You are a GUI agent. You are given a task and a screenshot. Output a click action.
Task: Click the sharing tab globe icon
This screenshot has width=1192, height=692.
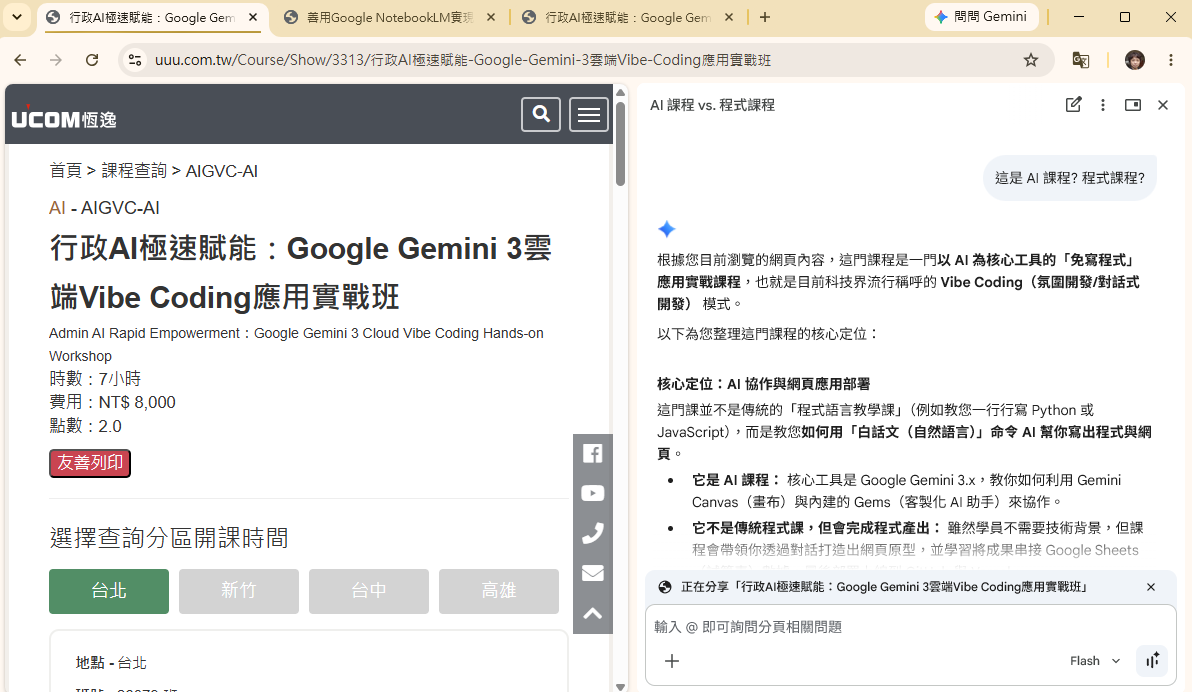pyautogui.click(x=665, y=587)
